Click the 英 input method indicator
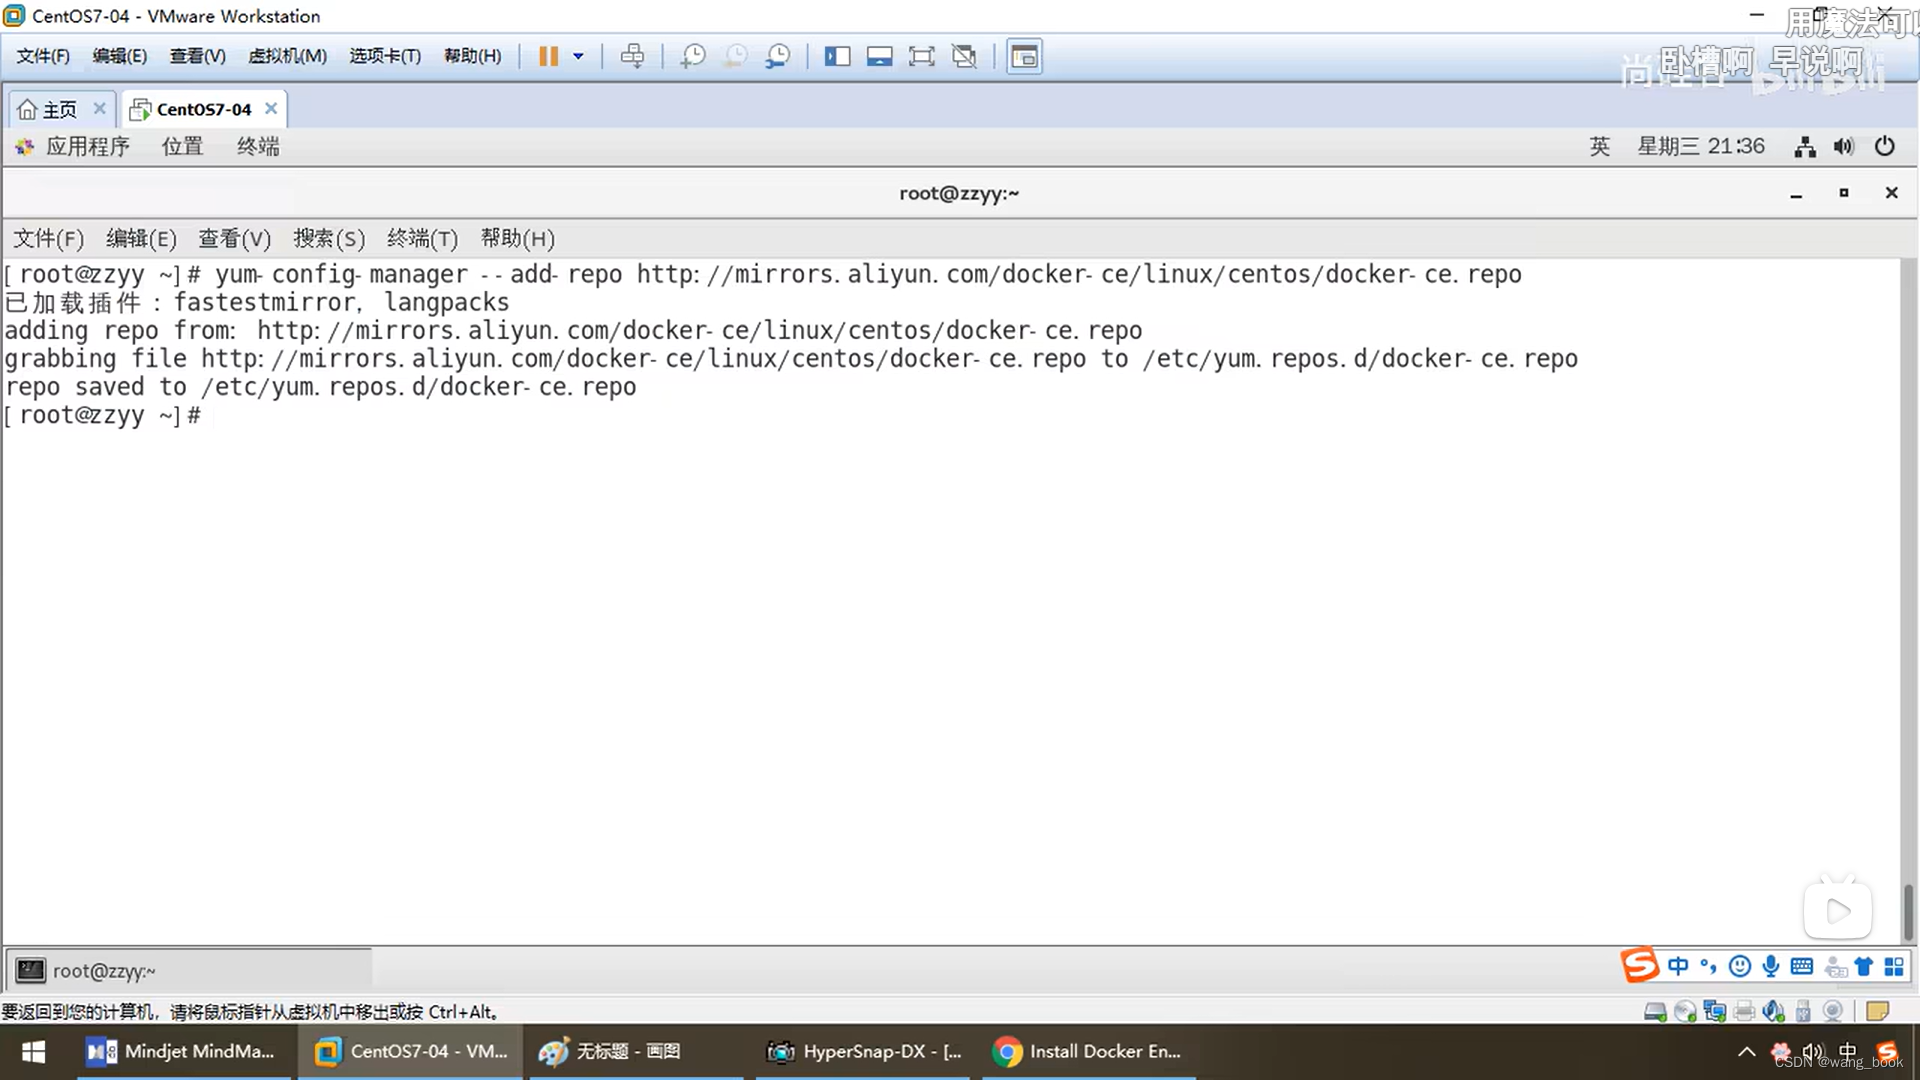 pos(1600,147)
